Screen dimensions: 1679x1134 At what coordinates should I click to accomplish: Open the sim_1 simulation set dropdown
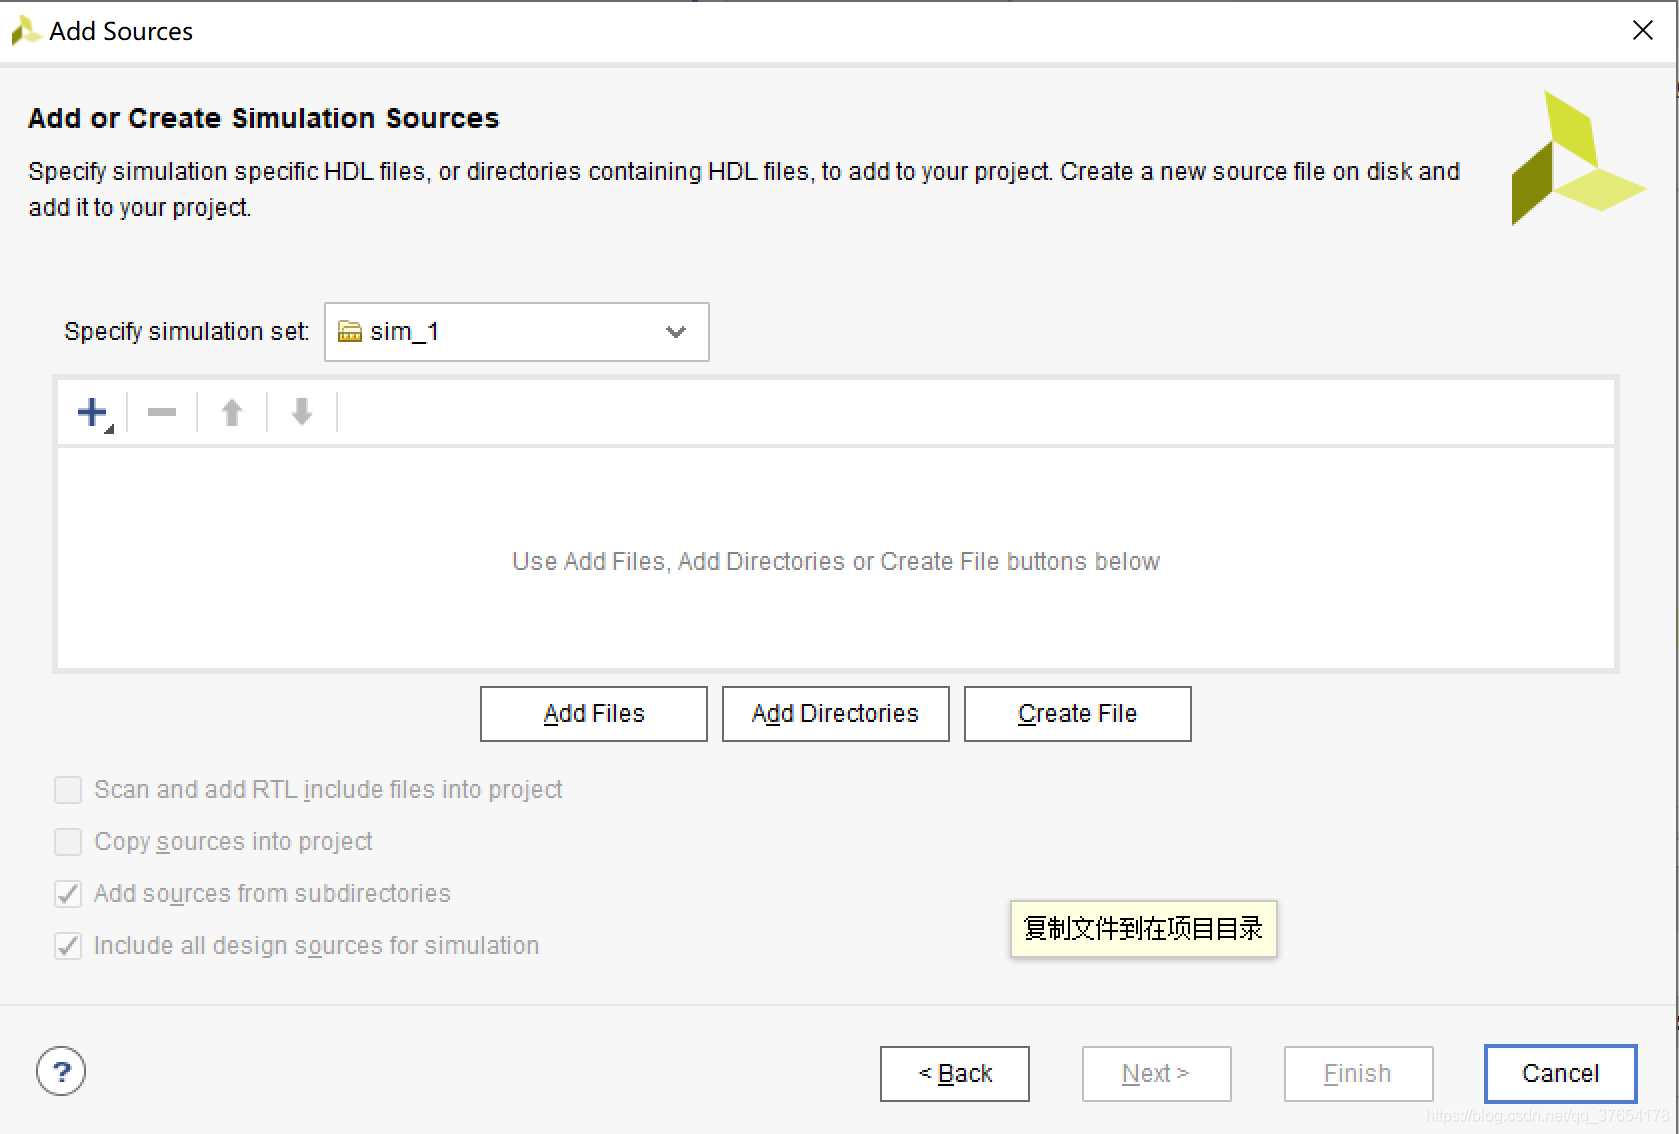click(517, 332)
